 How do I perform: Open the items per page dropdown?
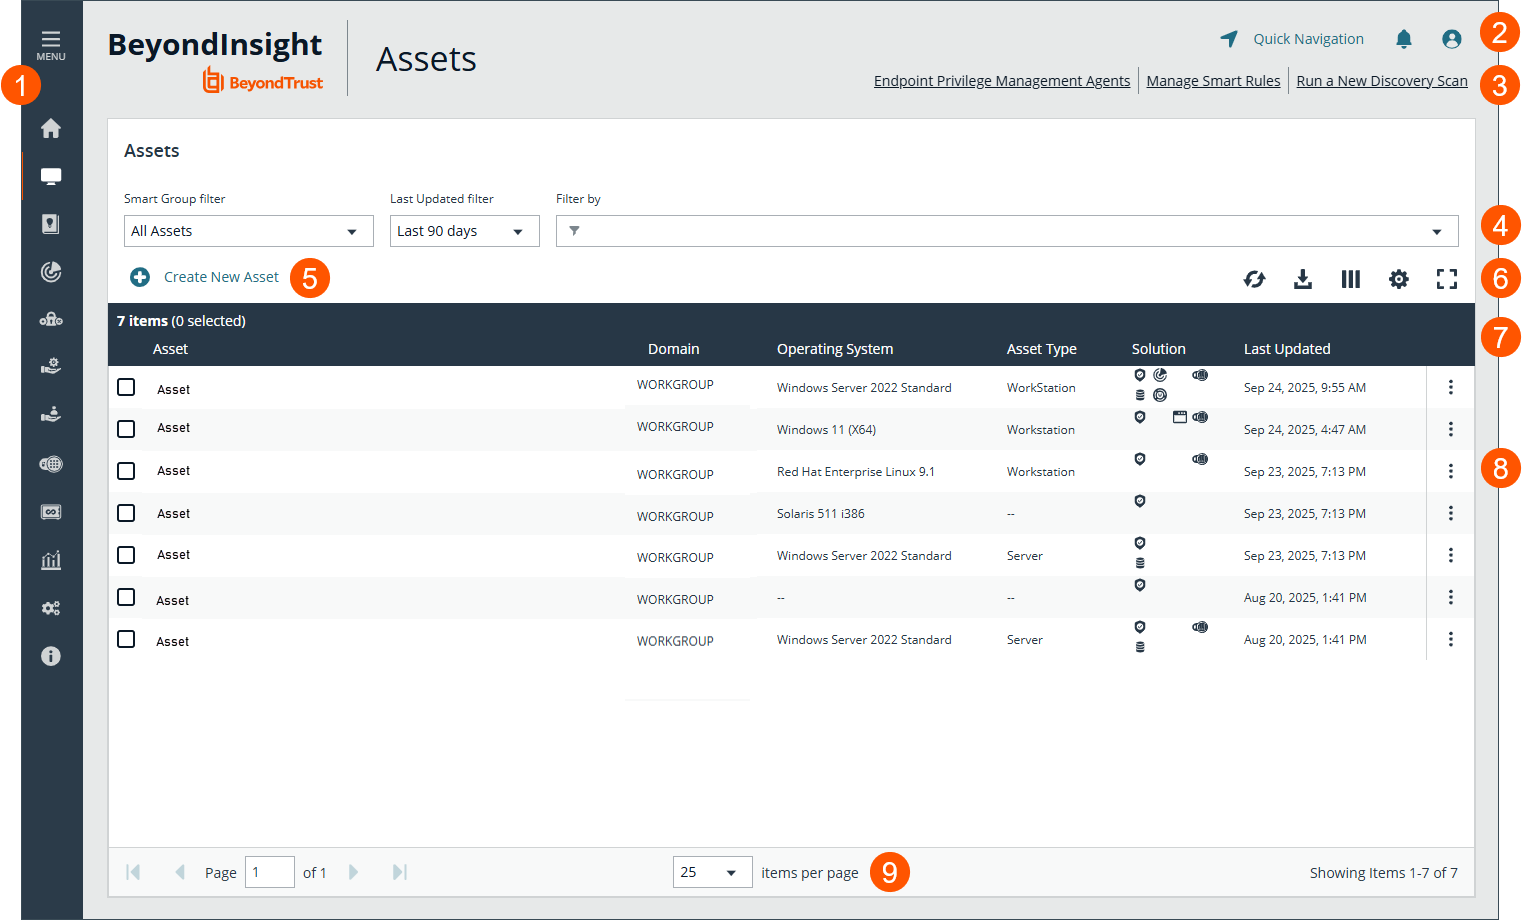click(x=713, y=872)
